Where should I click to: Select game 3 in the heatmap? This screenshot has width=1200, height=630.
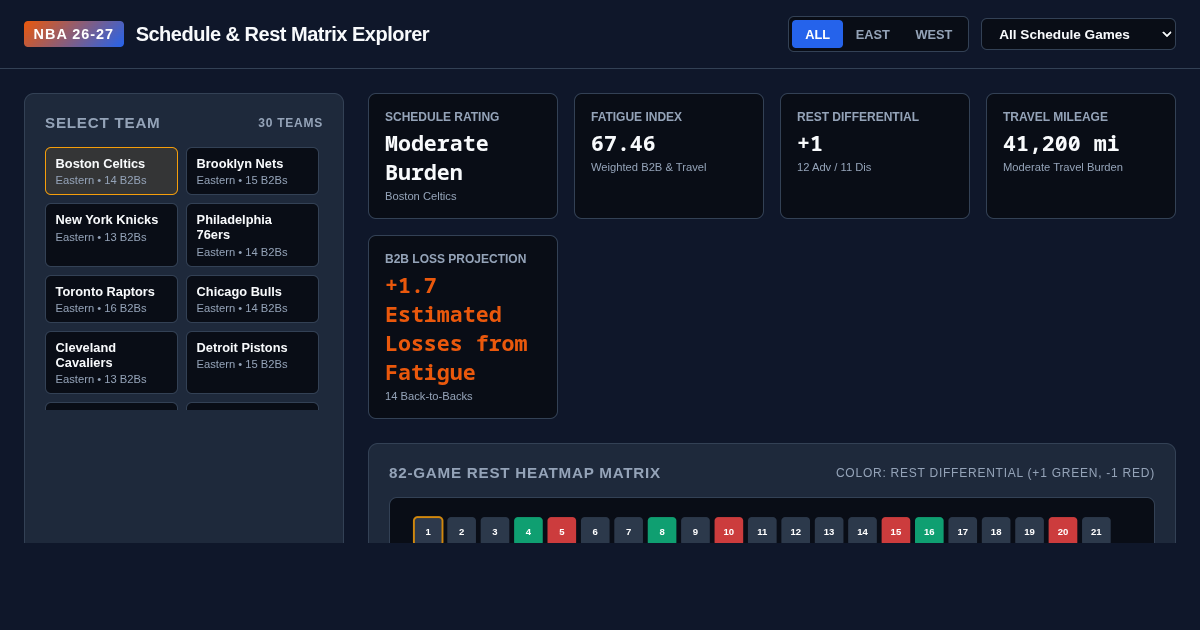click(x=495, y=531)
